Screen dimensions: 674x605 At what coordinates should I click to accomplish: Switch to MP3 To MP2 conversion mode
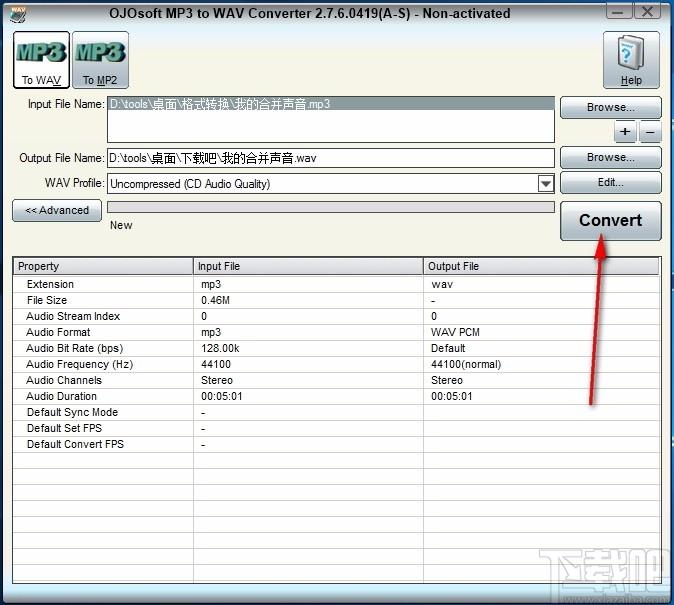[100, 60]
